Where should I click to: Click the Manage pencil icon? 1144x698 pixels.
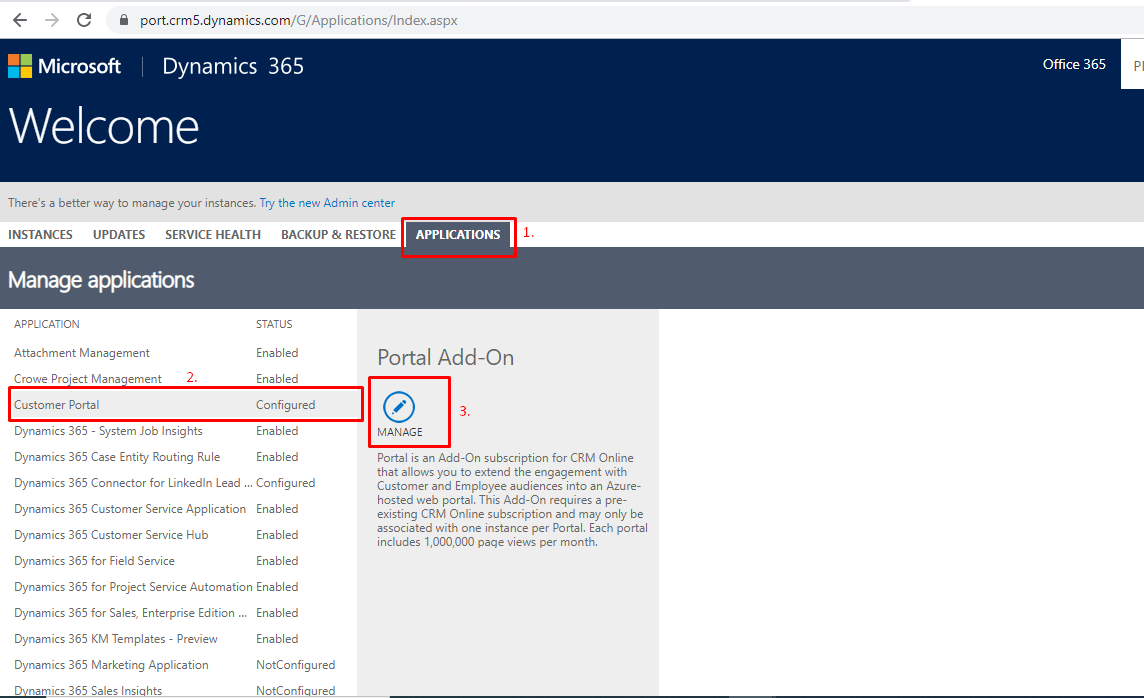[x=399, y=407]
